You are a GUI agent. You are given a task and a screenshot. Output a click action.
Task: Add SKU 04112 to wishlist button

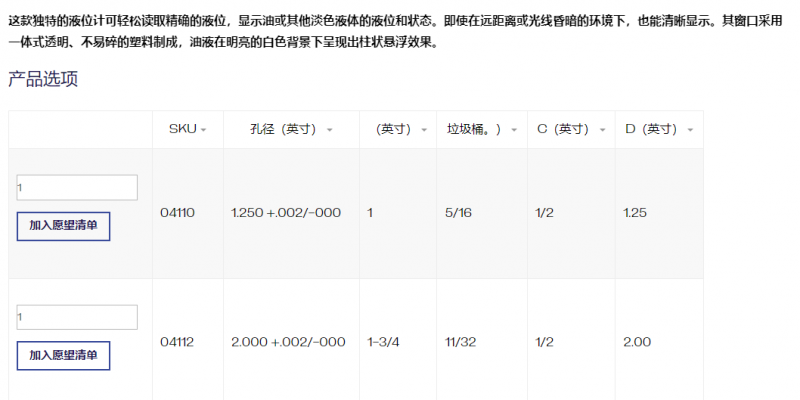click(x=63, y=355)
